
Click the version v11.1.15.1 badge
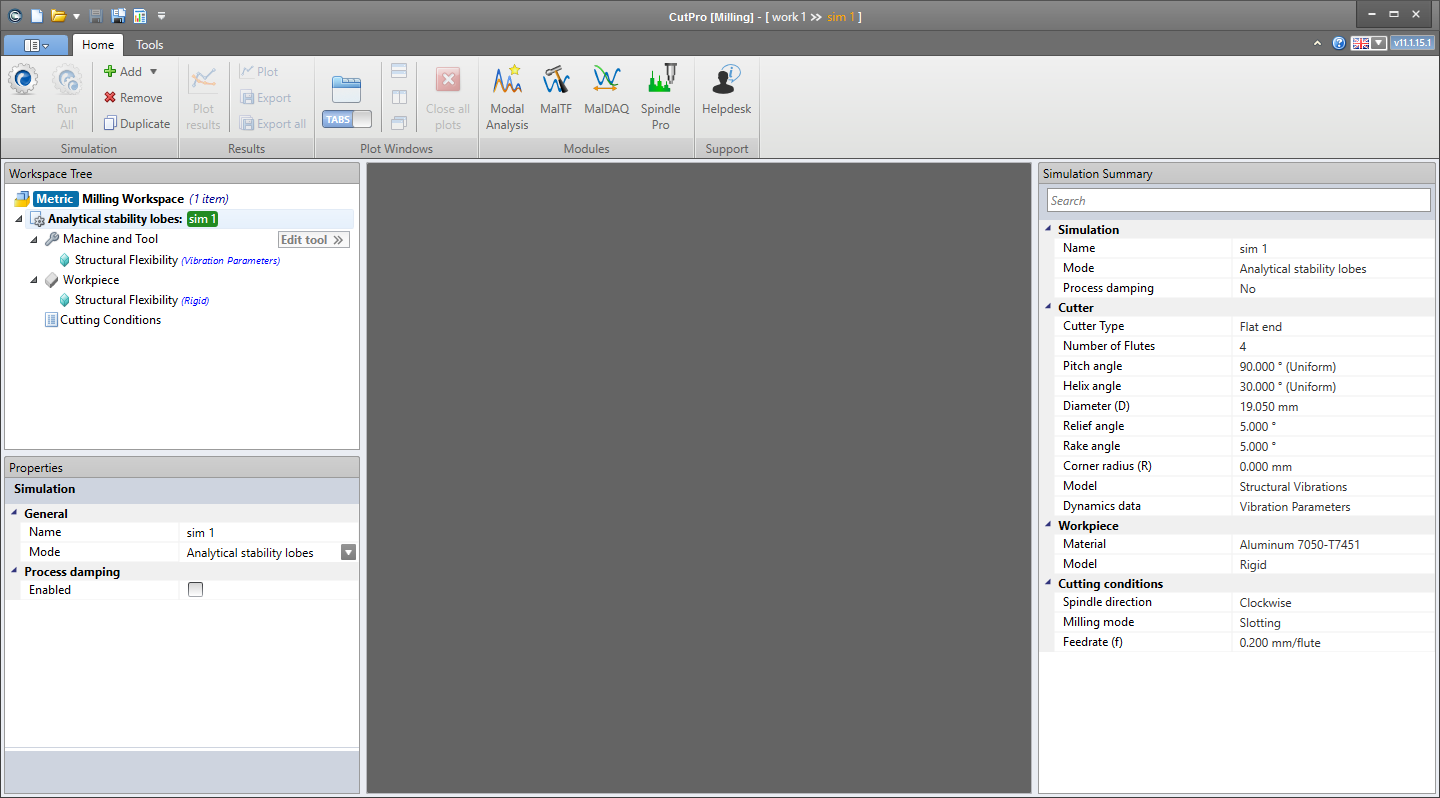coord(1413,43)
